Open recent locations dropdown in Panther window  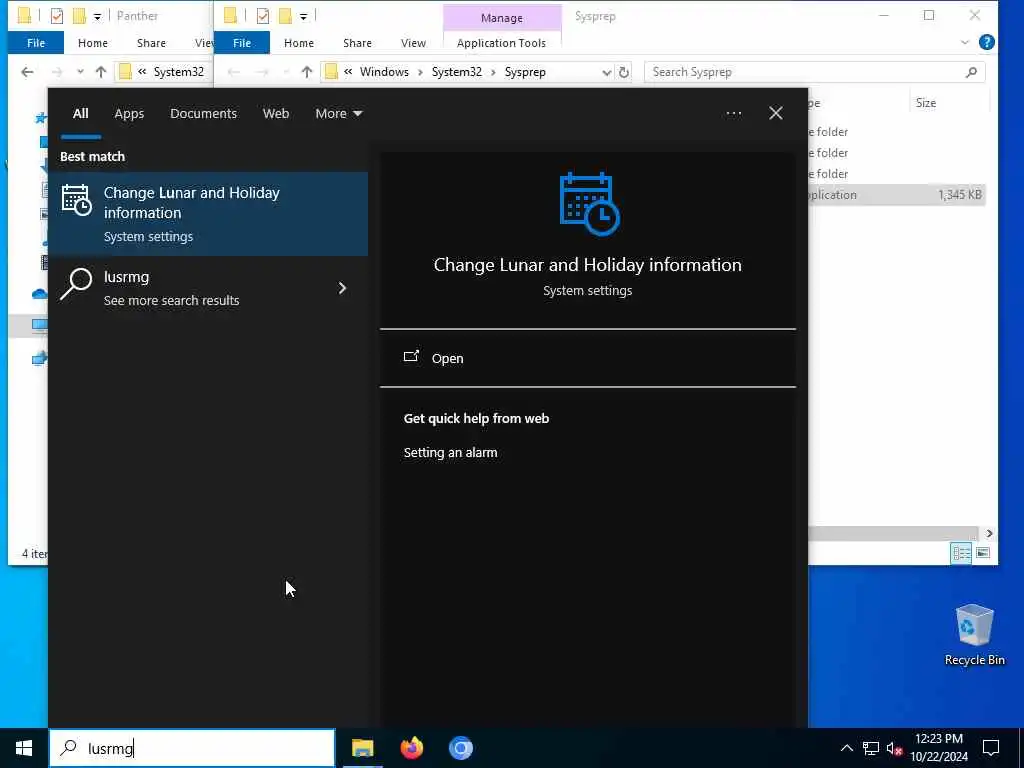(x=80, y=72)
